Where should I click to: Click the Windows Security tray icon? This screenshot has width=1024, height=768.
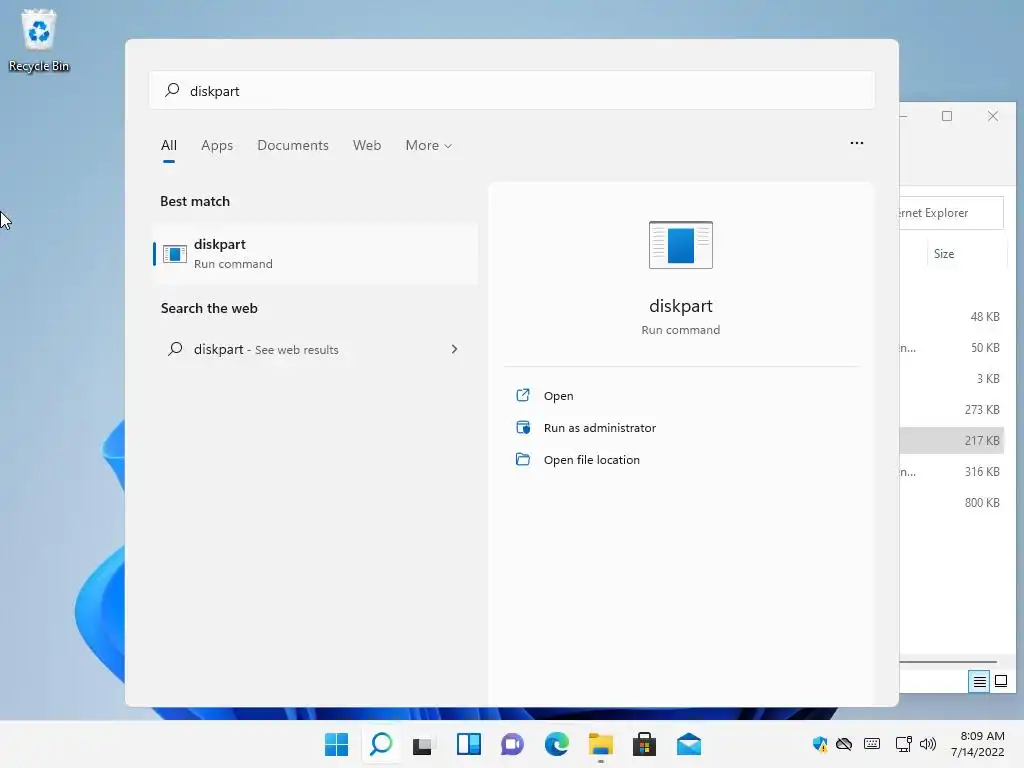820,744
